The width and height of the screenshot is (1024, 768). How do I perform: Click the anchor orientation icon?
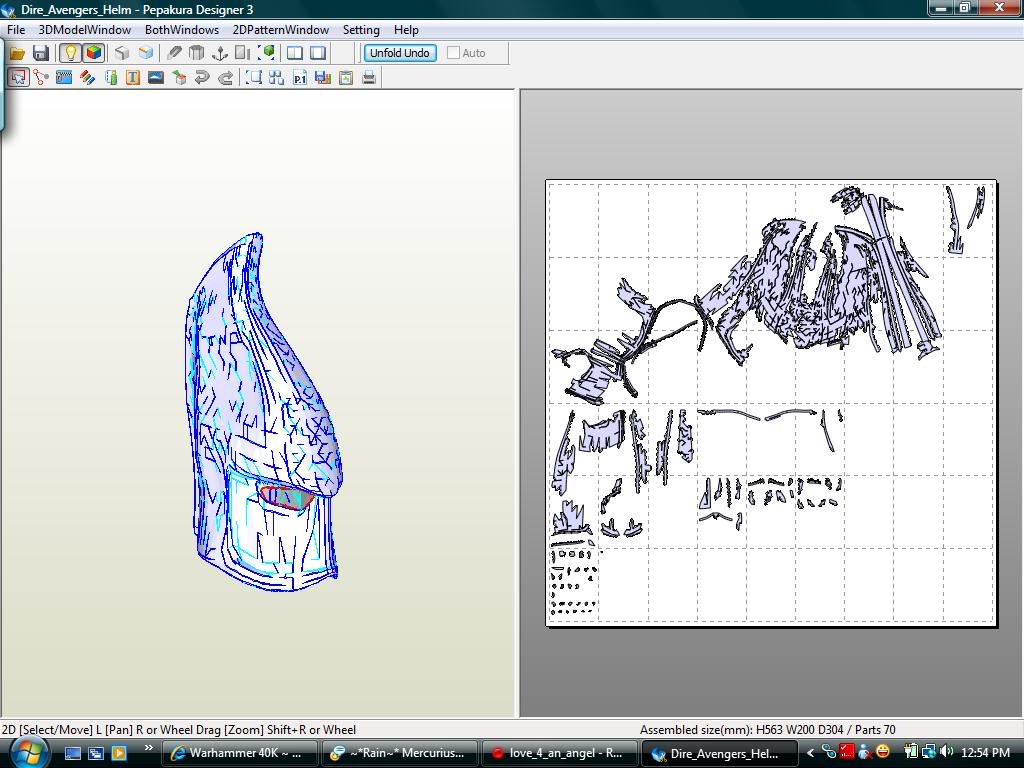point(220,53)
